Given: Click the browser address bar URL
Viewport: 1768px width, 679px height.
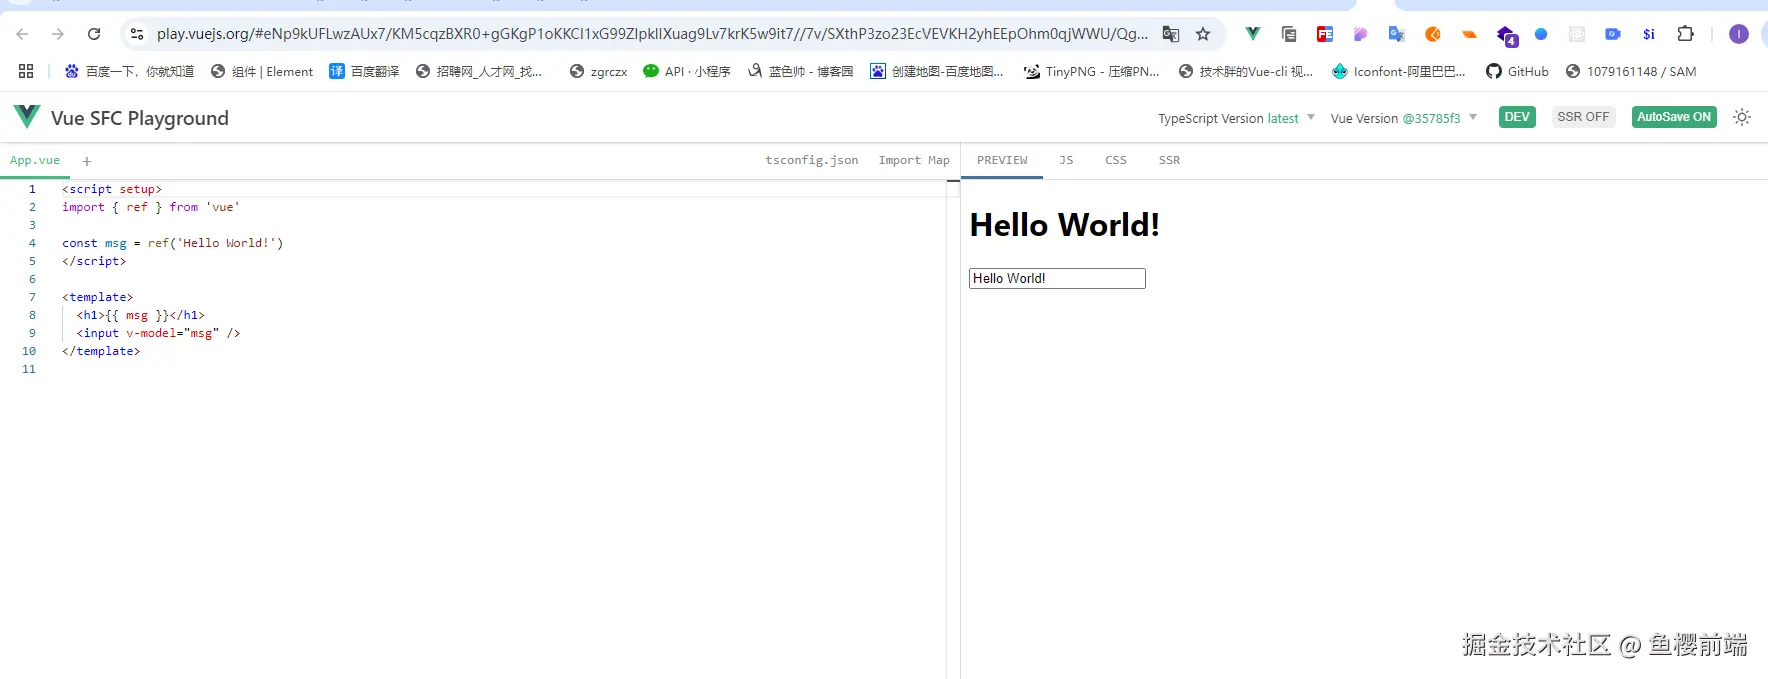Looking at the screenshot, I should [652, 34].
